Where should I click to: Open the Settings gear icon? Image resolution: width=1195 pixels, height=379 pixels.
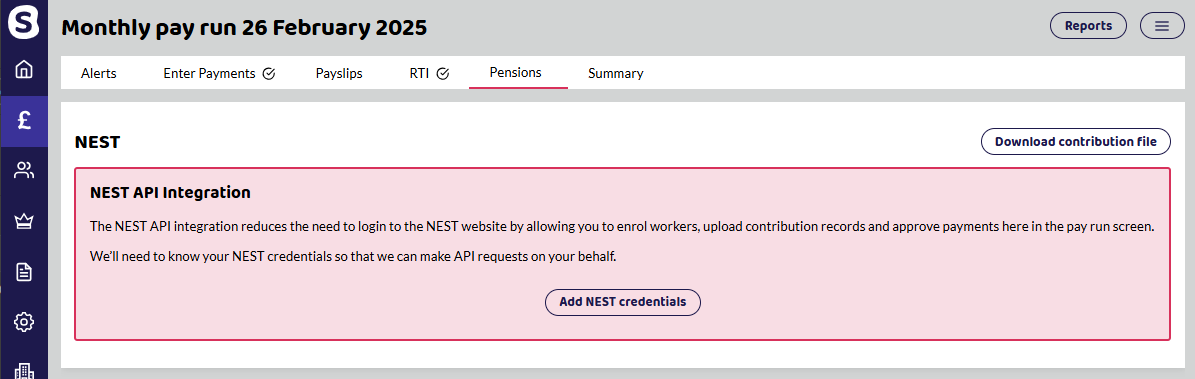click(24, 322)
